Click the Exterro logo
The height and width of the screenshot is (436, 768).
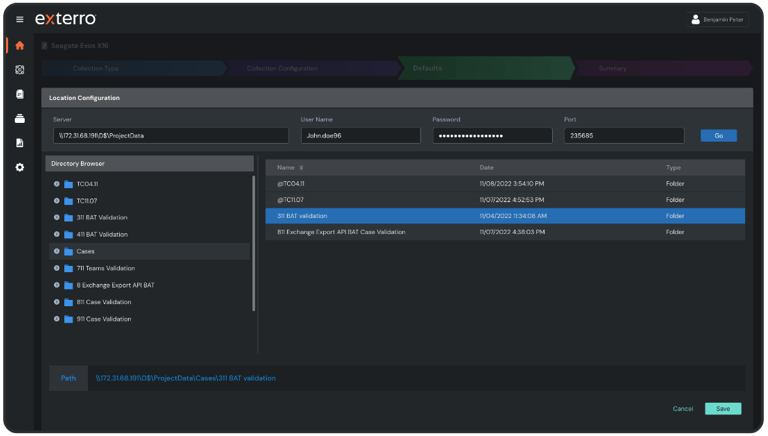click(x=66, y=19)
